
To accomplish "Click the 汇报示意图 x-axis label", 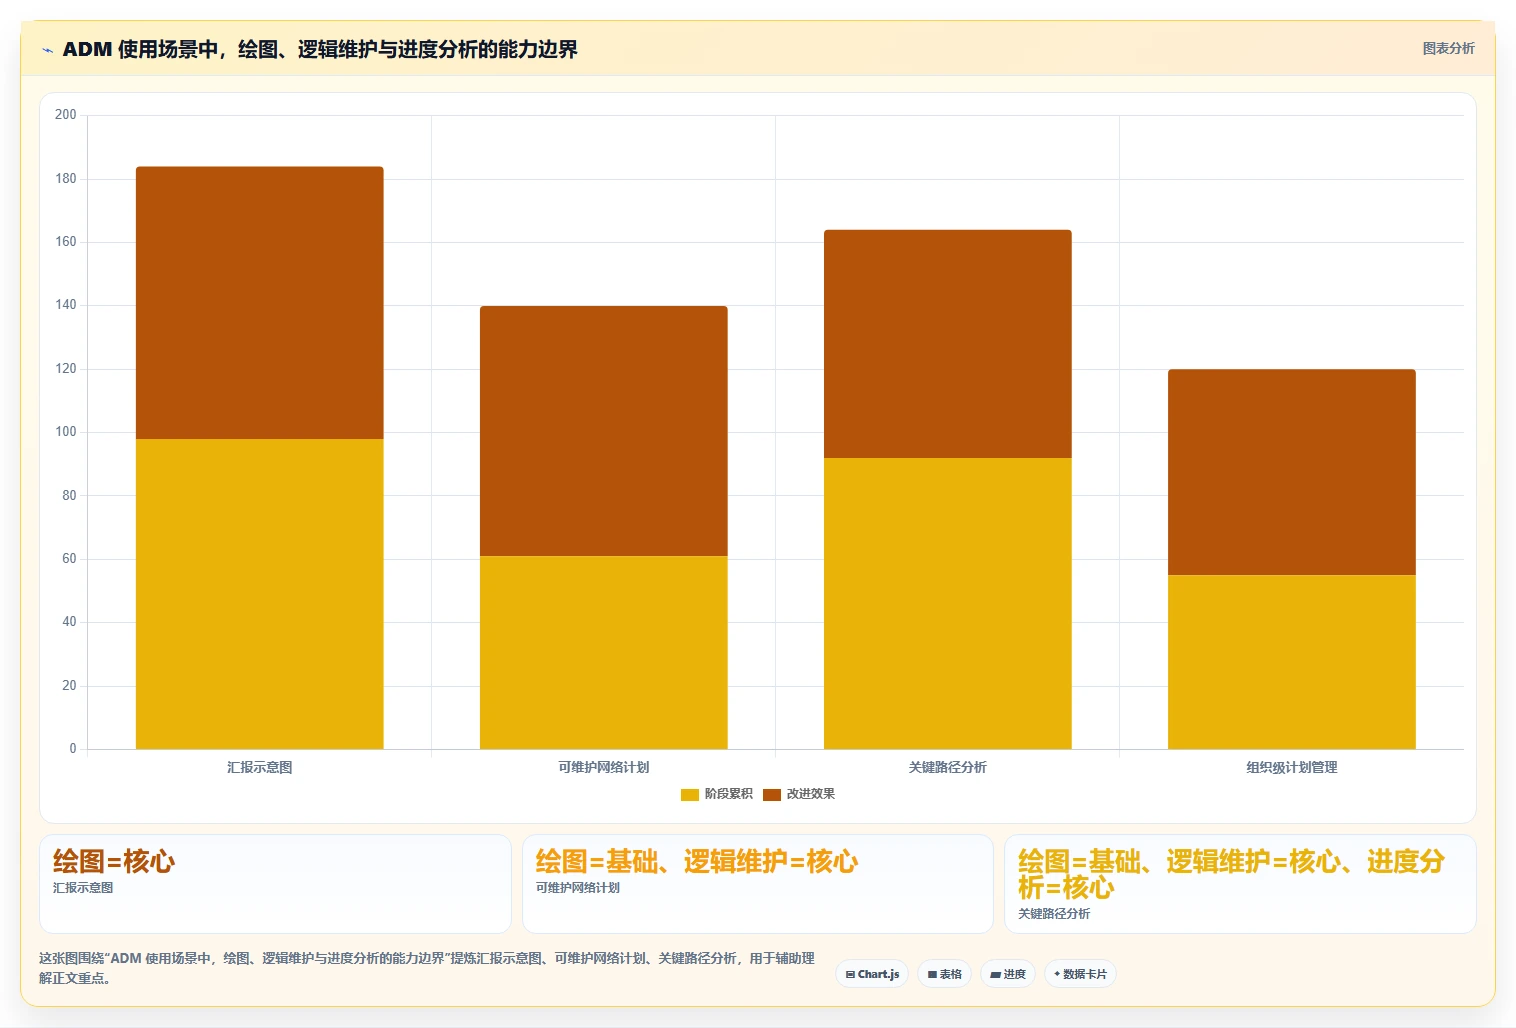I will [260, 767].
